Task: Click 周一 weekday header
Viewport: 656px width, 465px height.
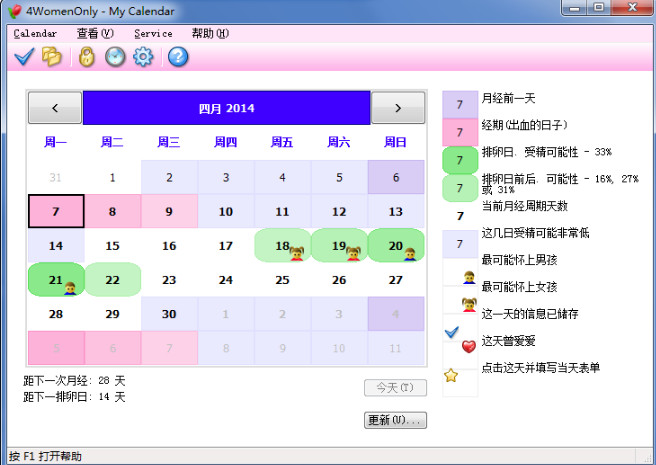Action: [56, 142]
